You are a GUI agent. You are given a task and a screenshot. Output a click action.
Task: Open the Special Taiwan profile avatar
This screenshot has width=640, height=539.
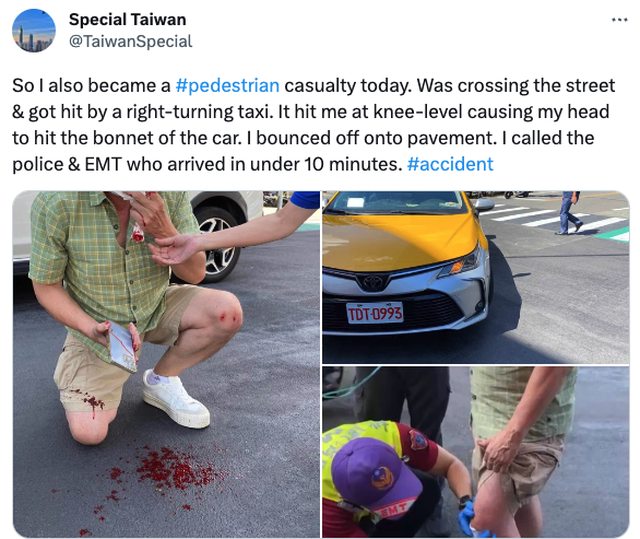pos(34,31)
